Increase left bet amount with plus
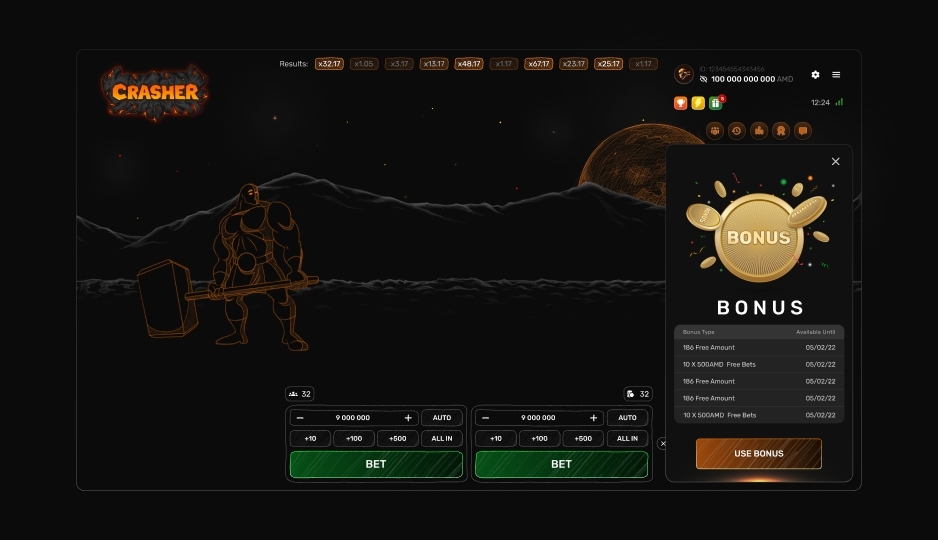 pos(408,418)
